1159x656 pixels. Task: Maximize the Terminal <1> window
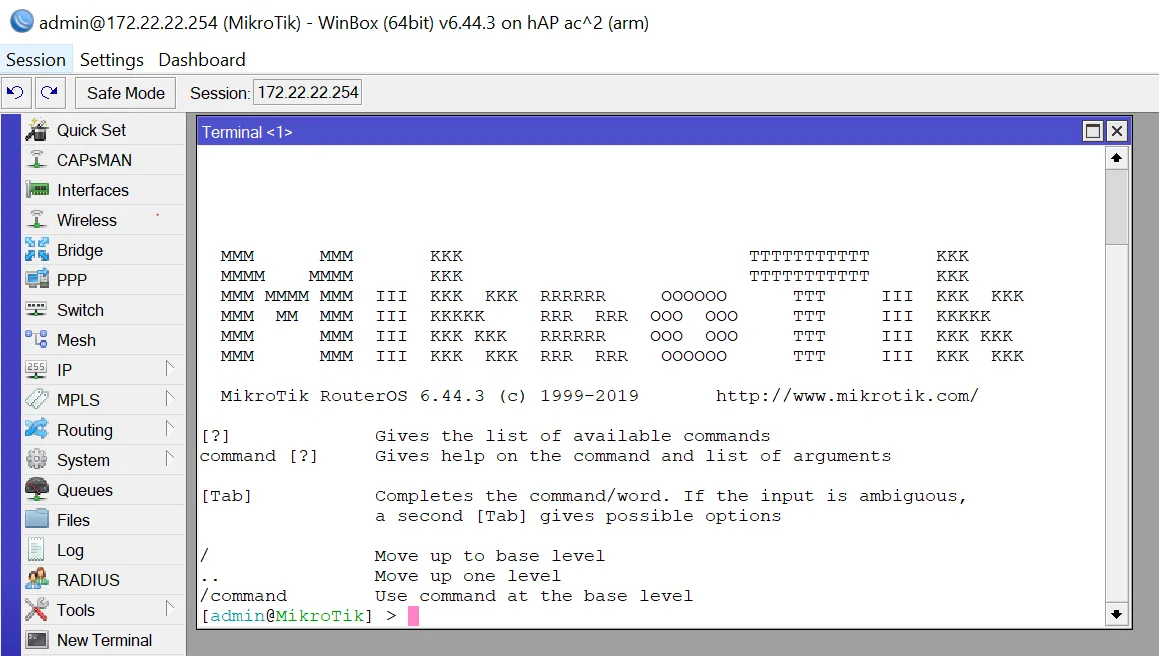1092,132
